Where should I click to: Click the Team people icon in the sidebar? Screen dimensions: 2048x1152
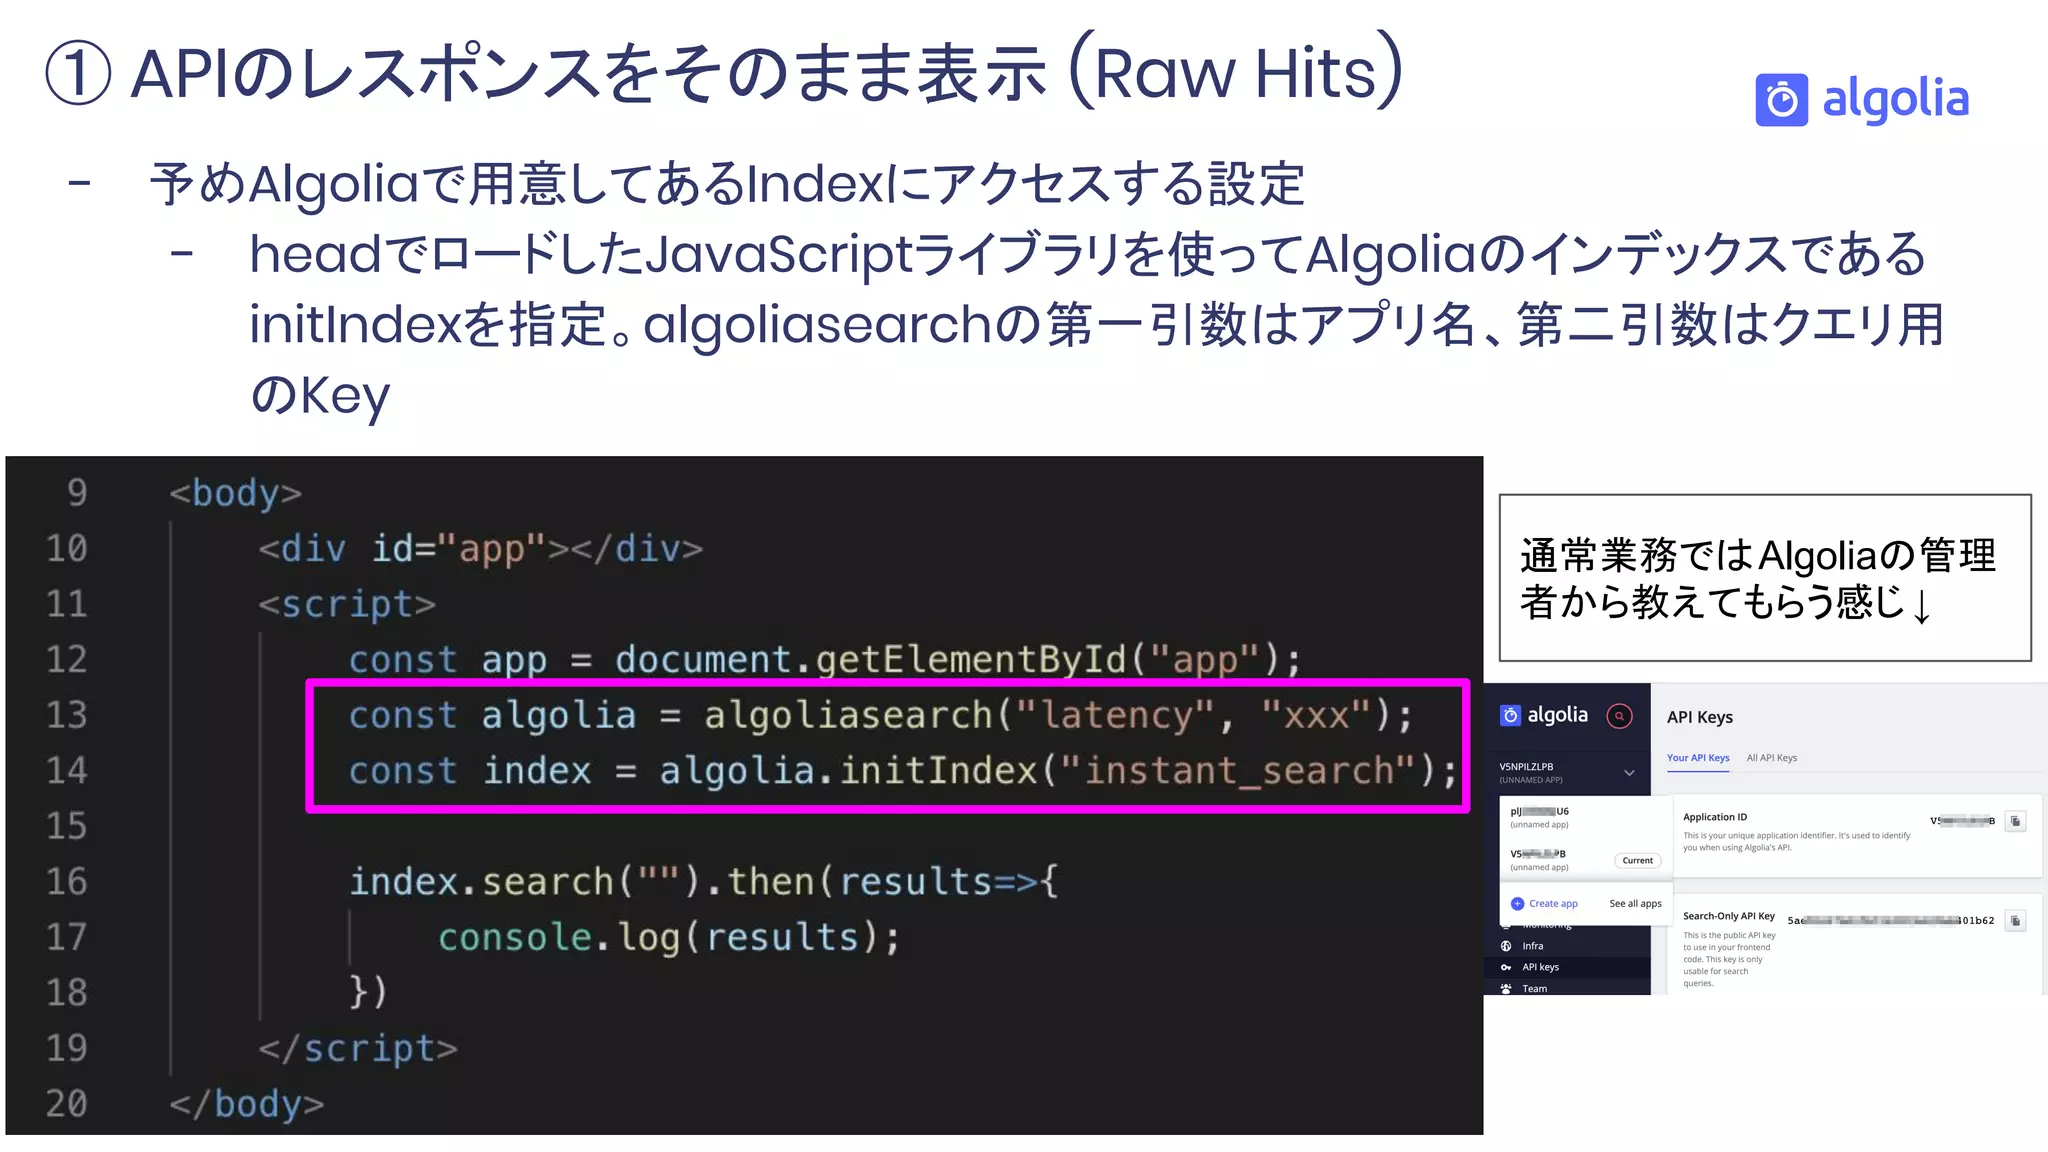pyautogui.click(x=1506, y=988)
